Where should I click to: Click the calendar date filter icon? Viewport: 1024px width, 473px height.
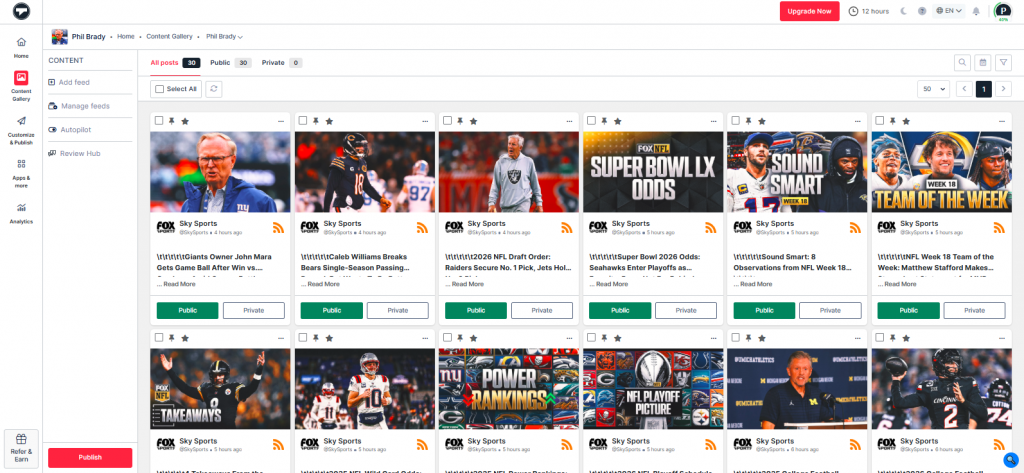pyautogui.click(x=983, y=62)
